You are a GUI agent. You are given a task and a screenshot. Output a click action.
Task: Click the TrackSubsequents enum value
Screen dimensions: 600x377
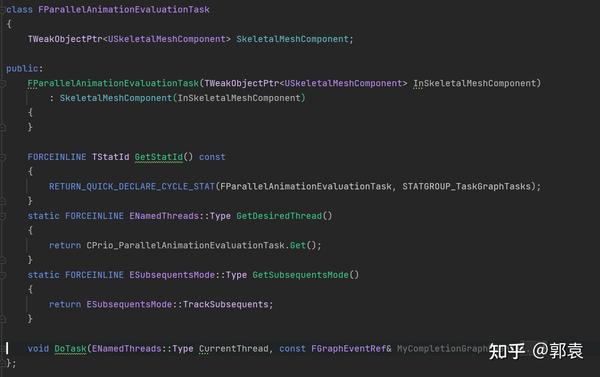[225, 304]
